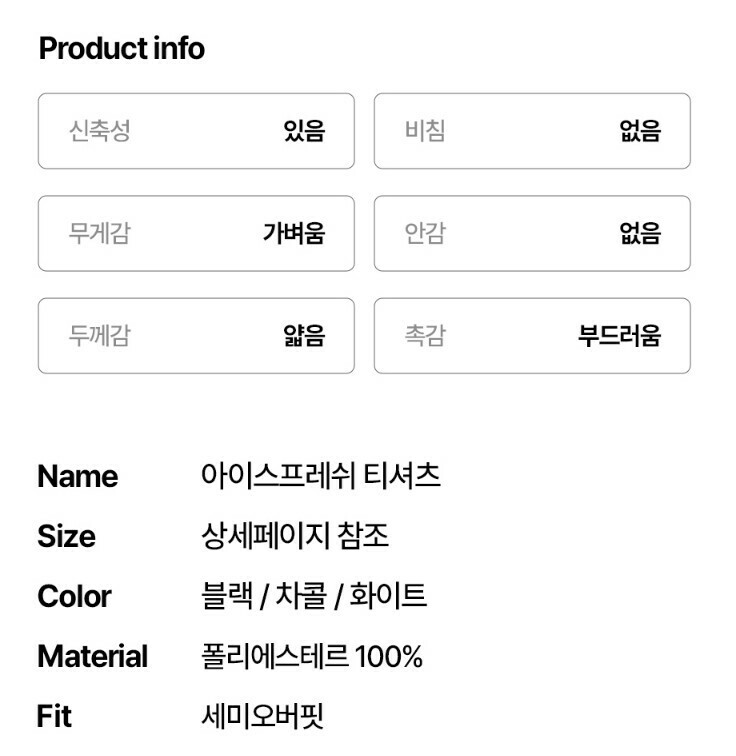Click the 세미오버핏 fit value
The image size is (736, 756).
pos(262,717)
